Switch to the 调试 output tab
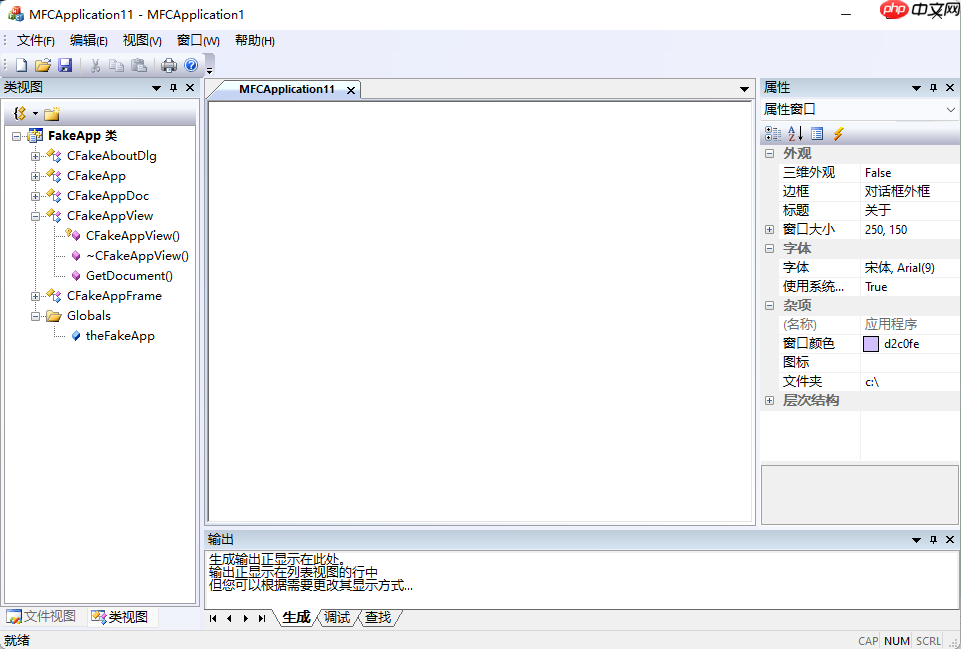This screenshot has width=961, height=649. 336,618
